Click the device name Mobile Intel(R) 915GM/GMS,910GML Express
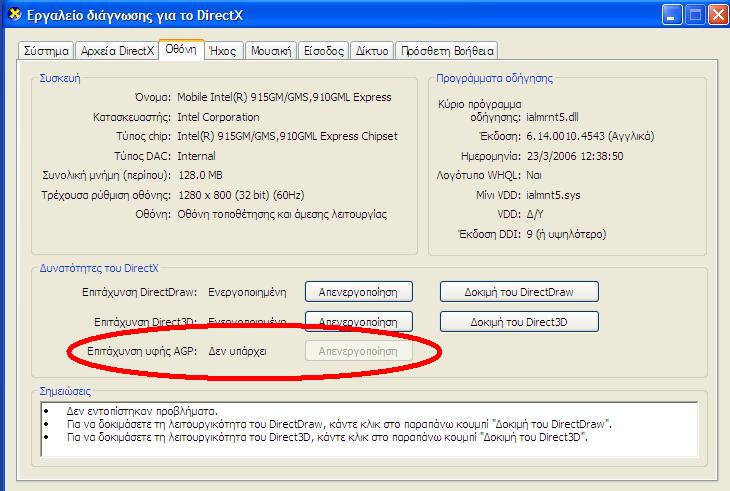The image size is (730, 491). coord(284,97)
